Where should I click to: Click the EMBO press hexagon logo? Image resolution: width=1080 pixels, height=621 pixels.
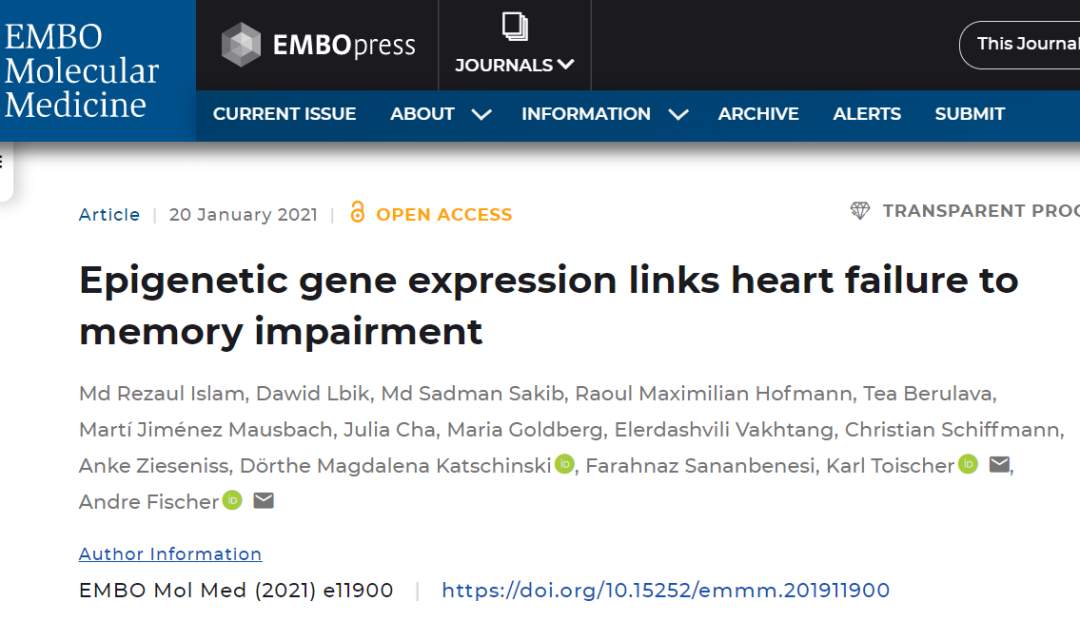click(x=241, y=45)
